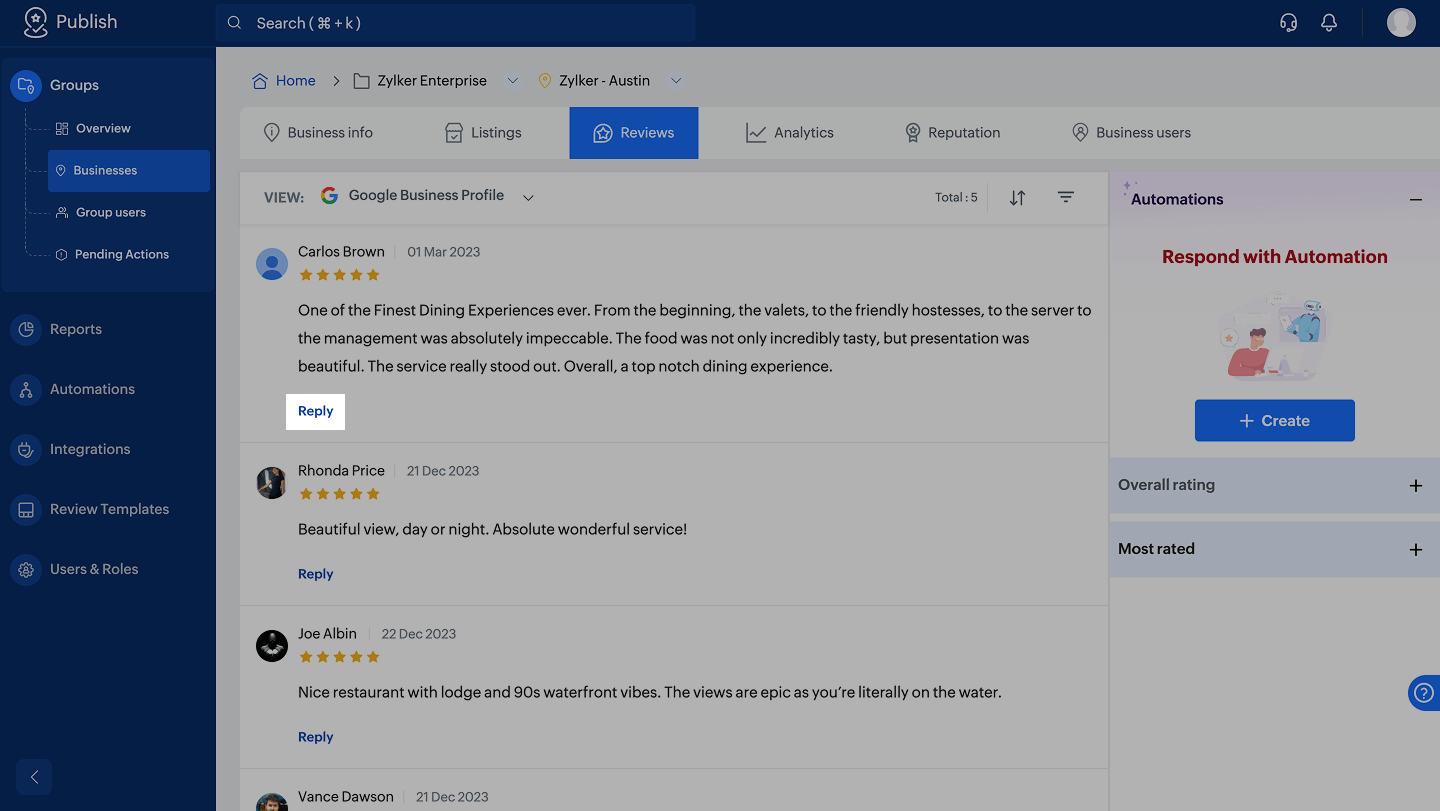1440x811 pixels.
Task: Open the Google Business Profile view dropdown
Action: [528, 197]
